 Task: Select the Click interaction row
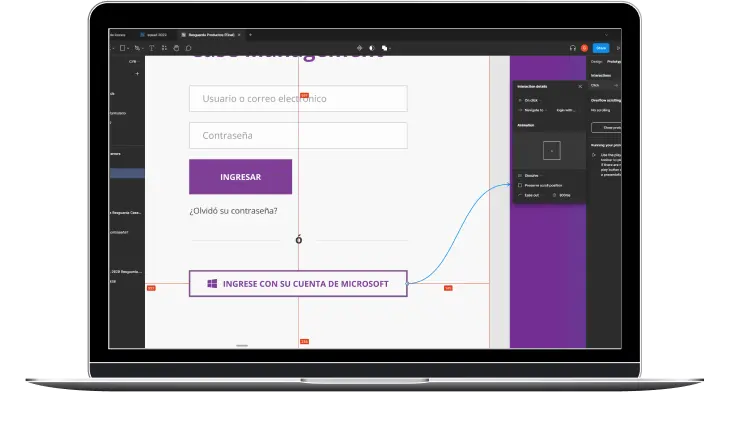click(x=604, y=86)
